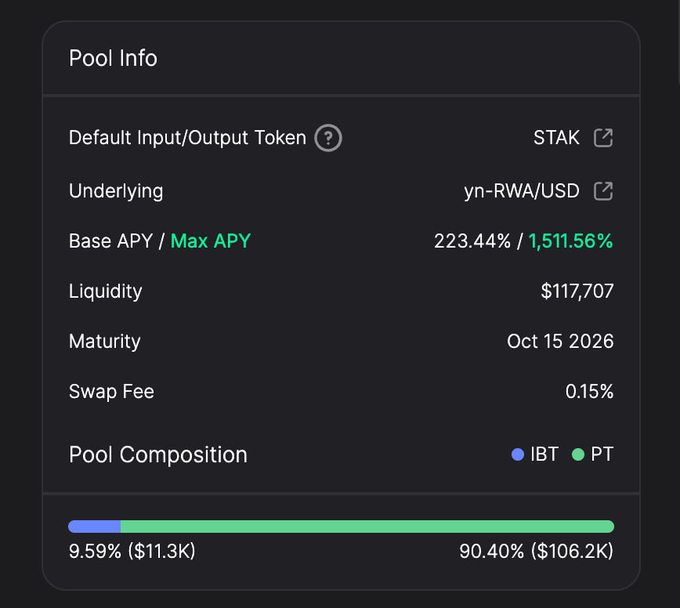
Task: Click the $117,707 liquidity value
Action: click(577, 292)
